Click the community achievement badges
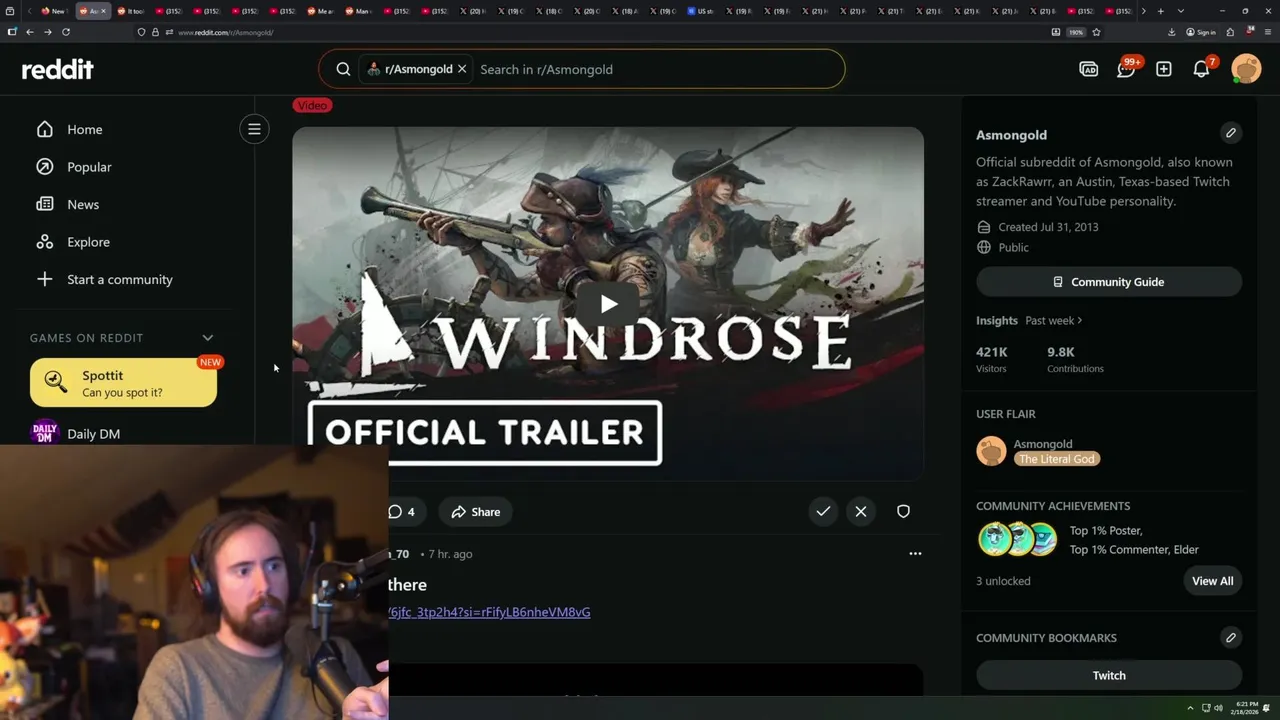This screenshot has width=1280, height=720. coord(1017,540)
